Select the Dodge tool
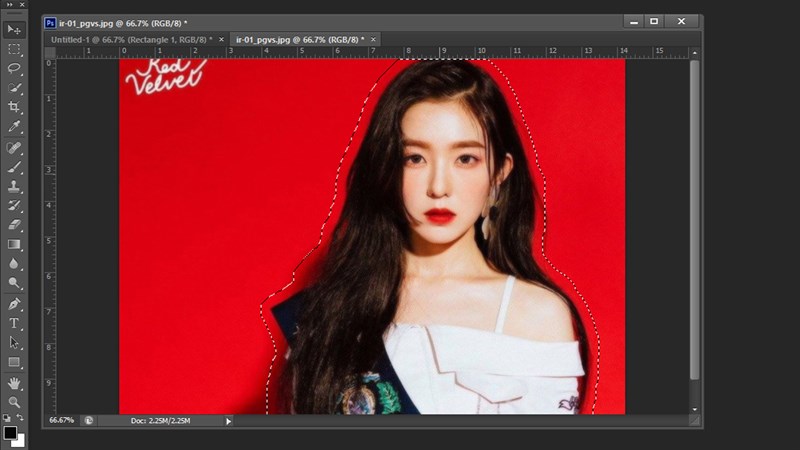Image resolution: width=800 pixels, height=450 pixels. tap(14, 283)
